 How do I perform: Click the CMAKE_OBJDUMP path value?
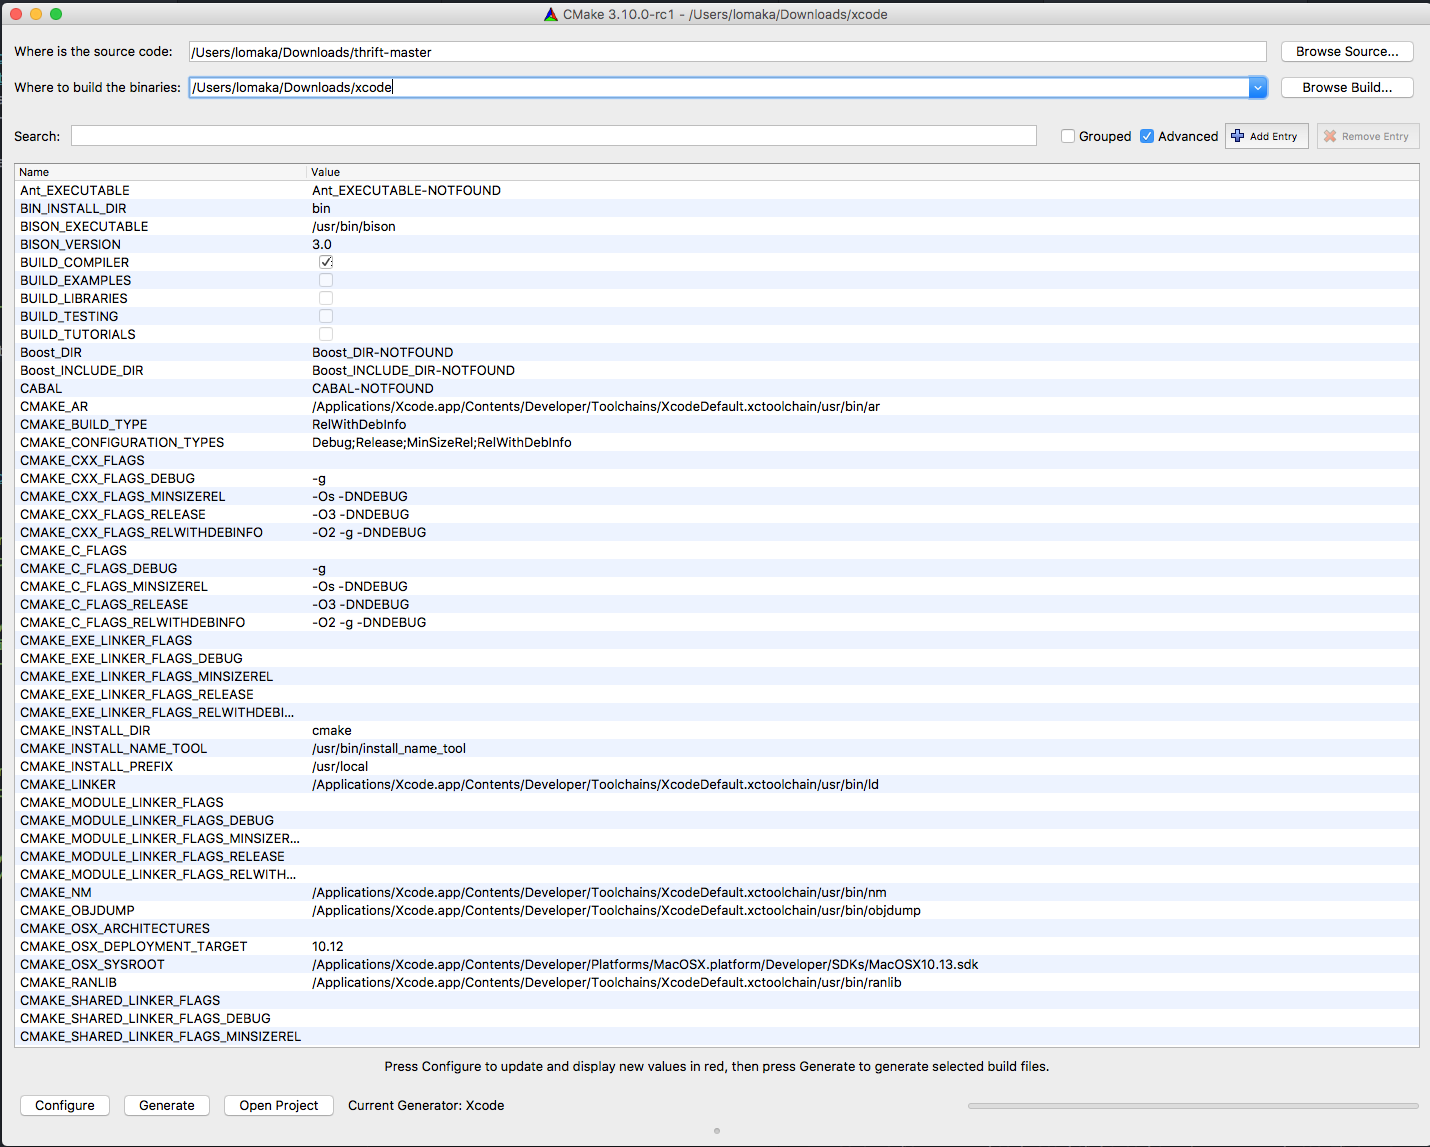[x=616, y=910]
